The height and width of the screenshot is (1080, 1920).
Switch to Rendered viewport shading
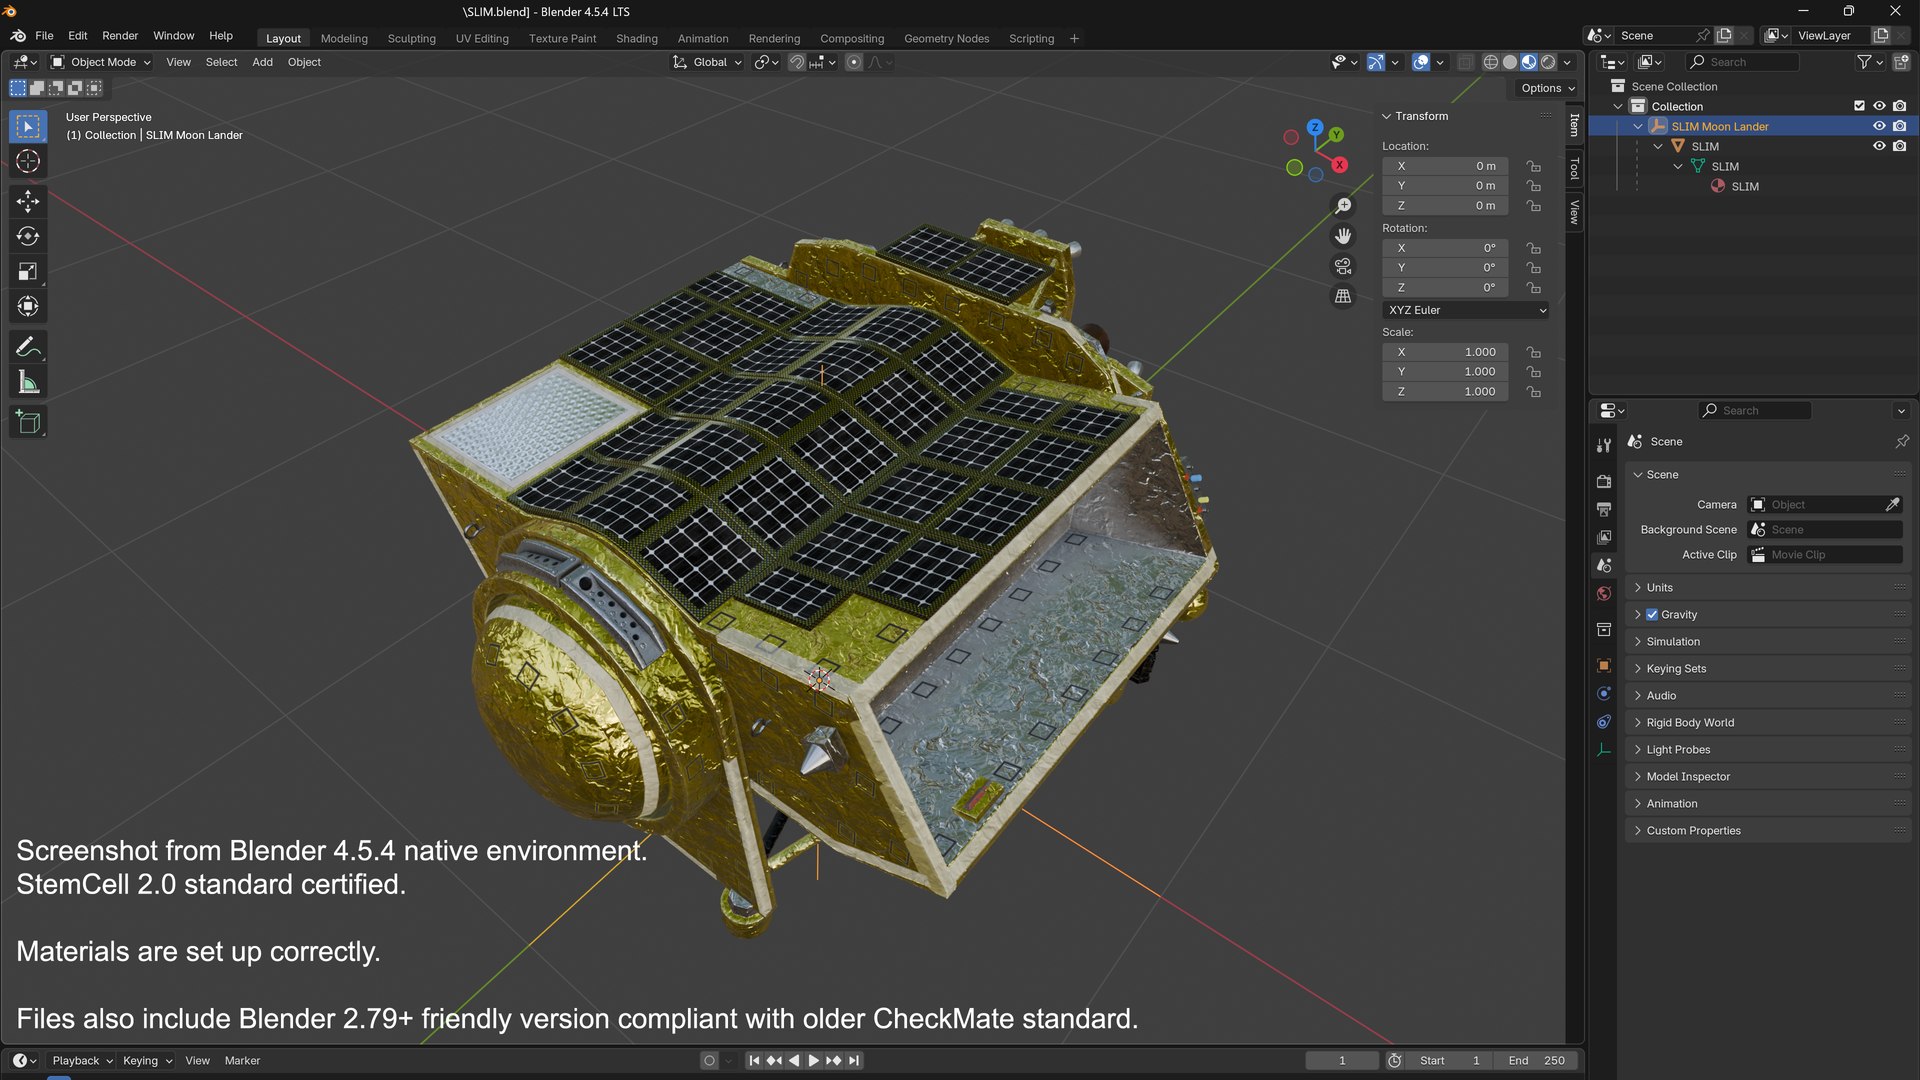1548,62
